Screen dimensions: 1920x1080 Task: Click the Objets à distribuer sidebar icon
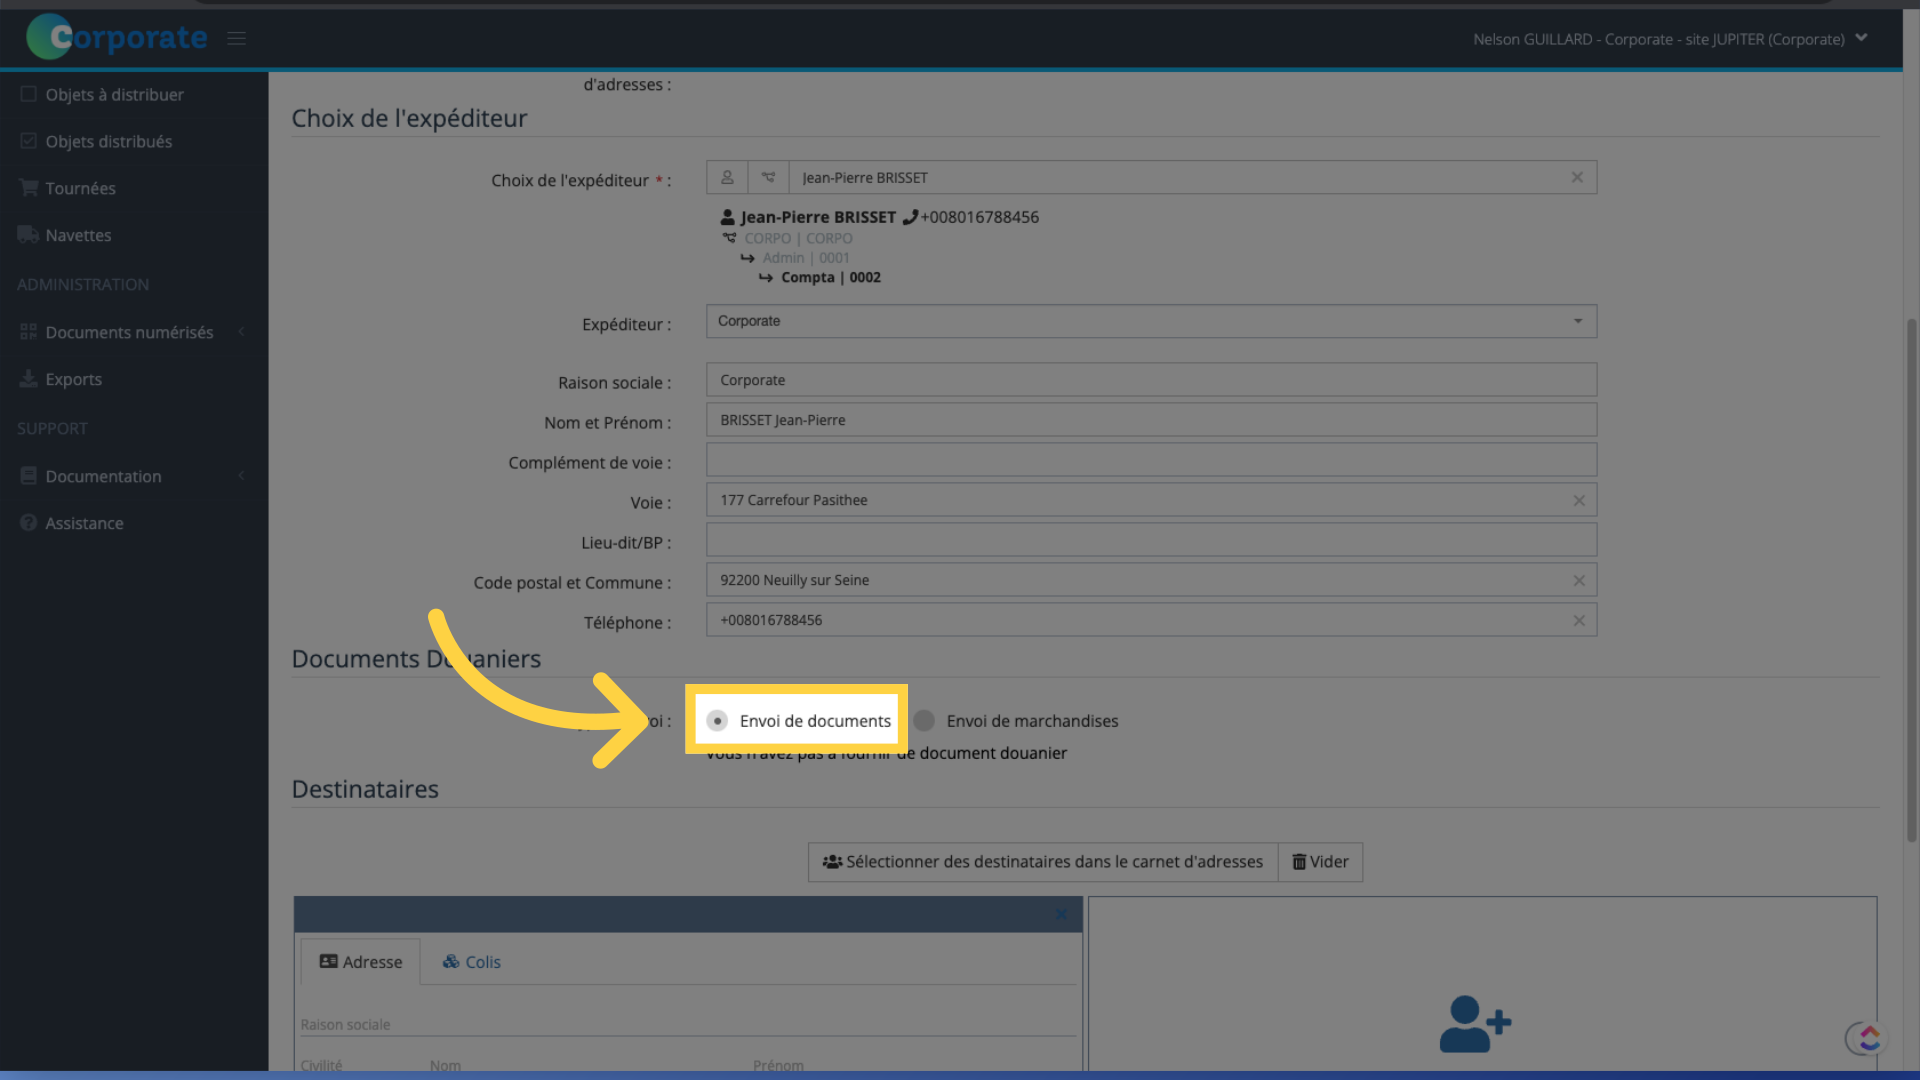tap(28, 95)
